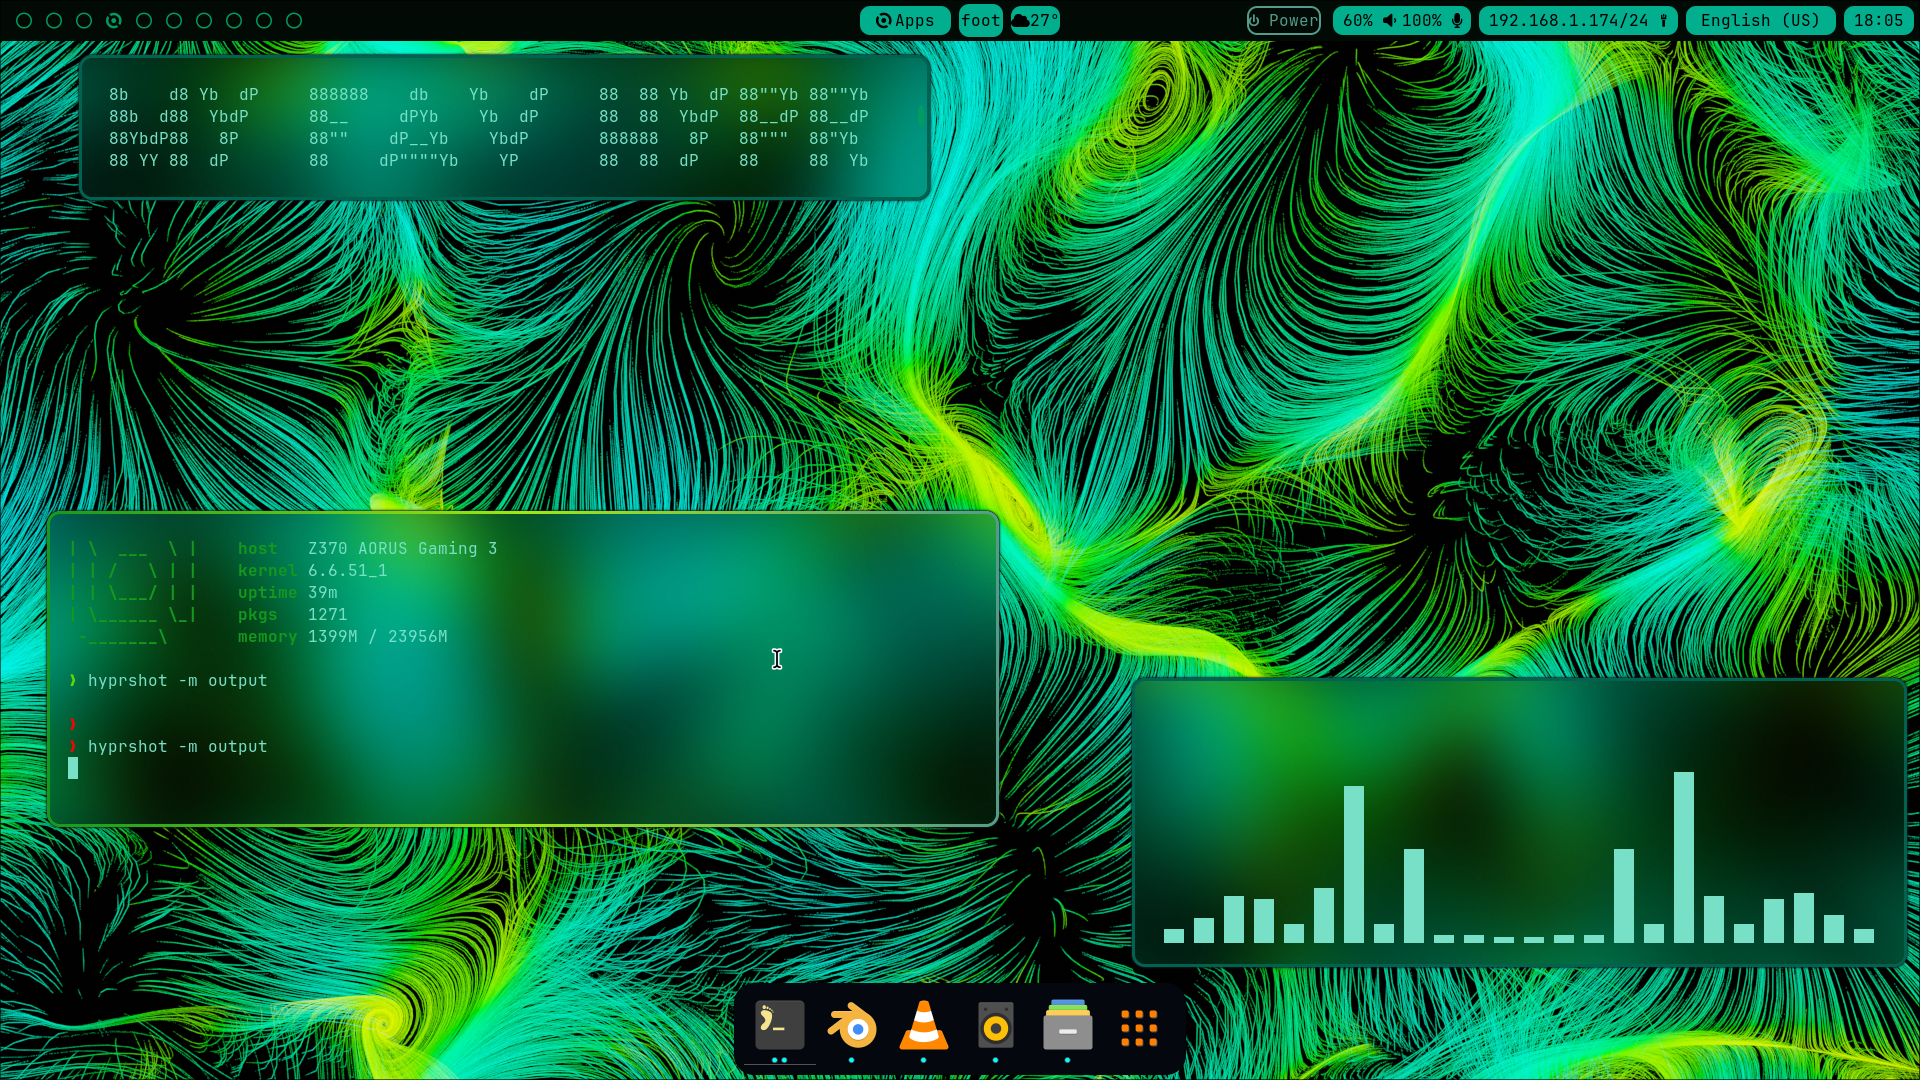The height and width of the screenshot is (1080, 1920).
Task: Focus the terminal showing hyprshot -m output
Action: click(x=522, y=700)
